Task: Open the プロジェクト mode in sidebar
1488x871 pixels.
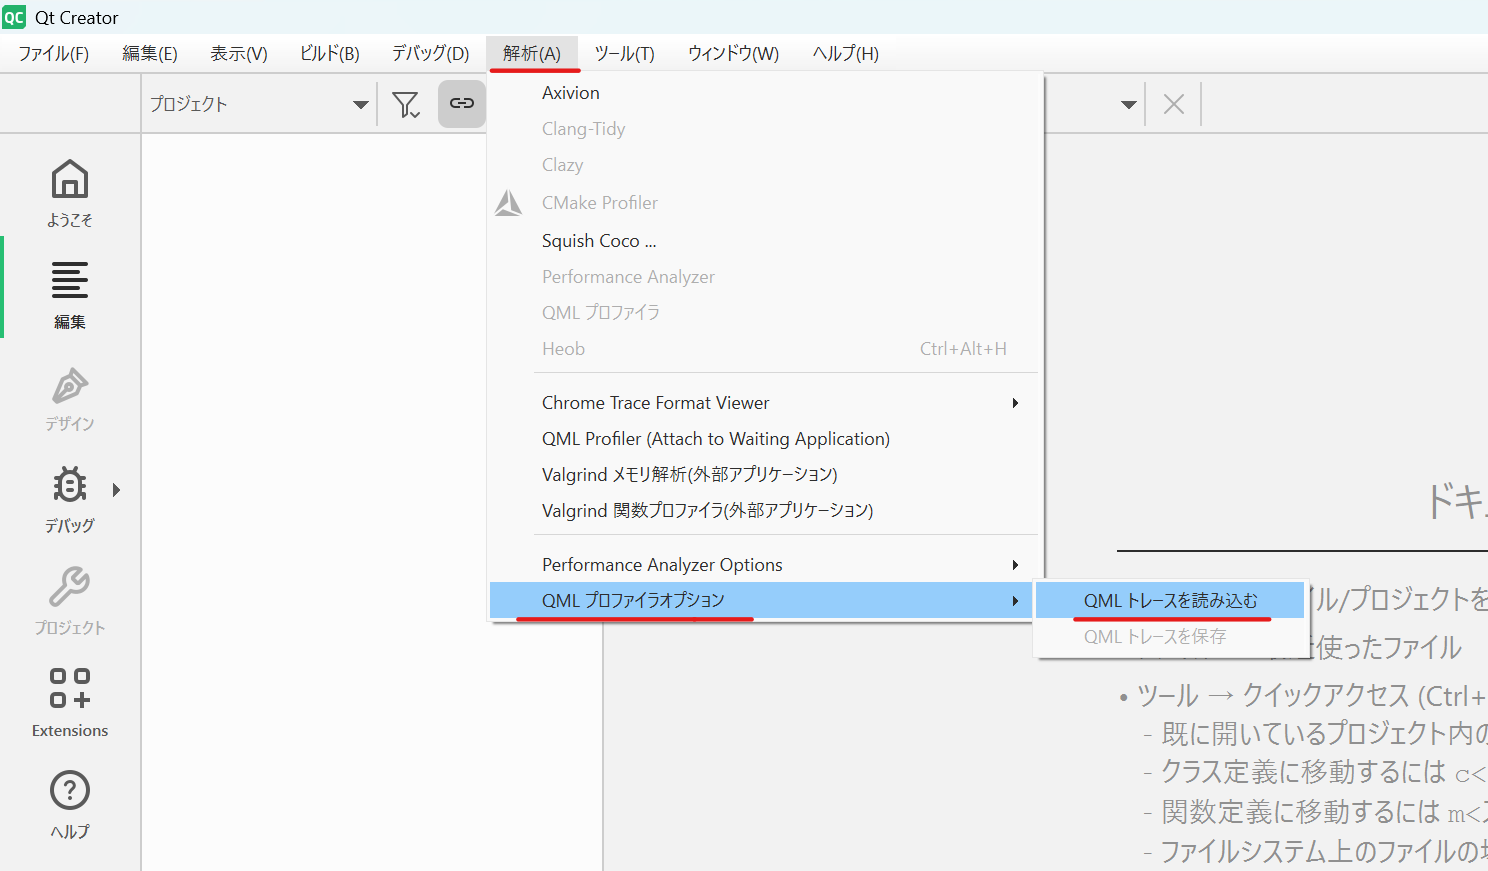Action: tap(70, 602)
